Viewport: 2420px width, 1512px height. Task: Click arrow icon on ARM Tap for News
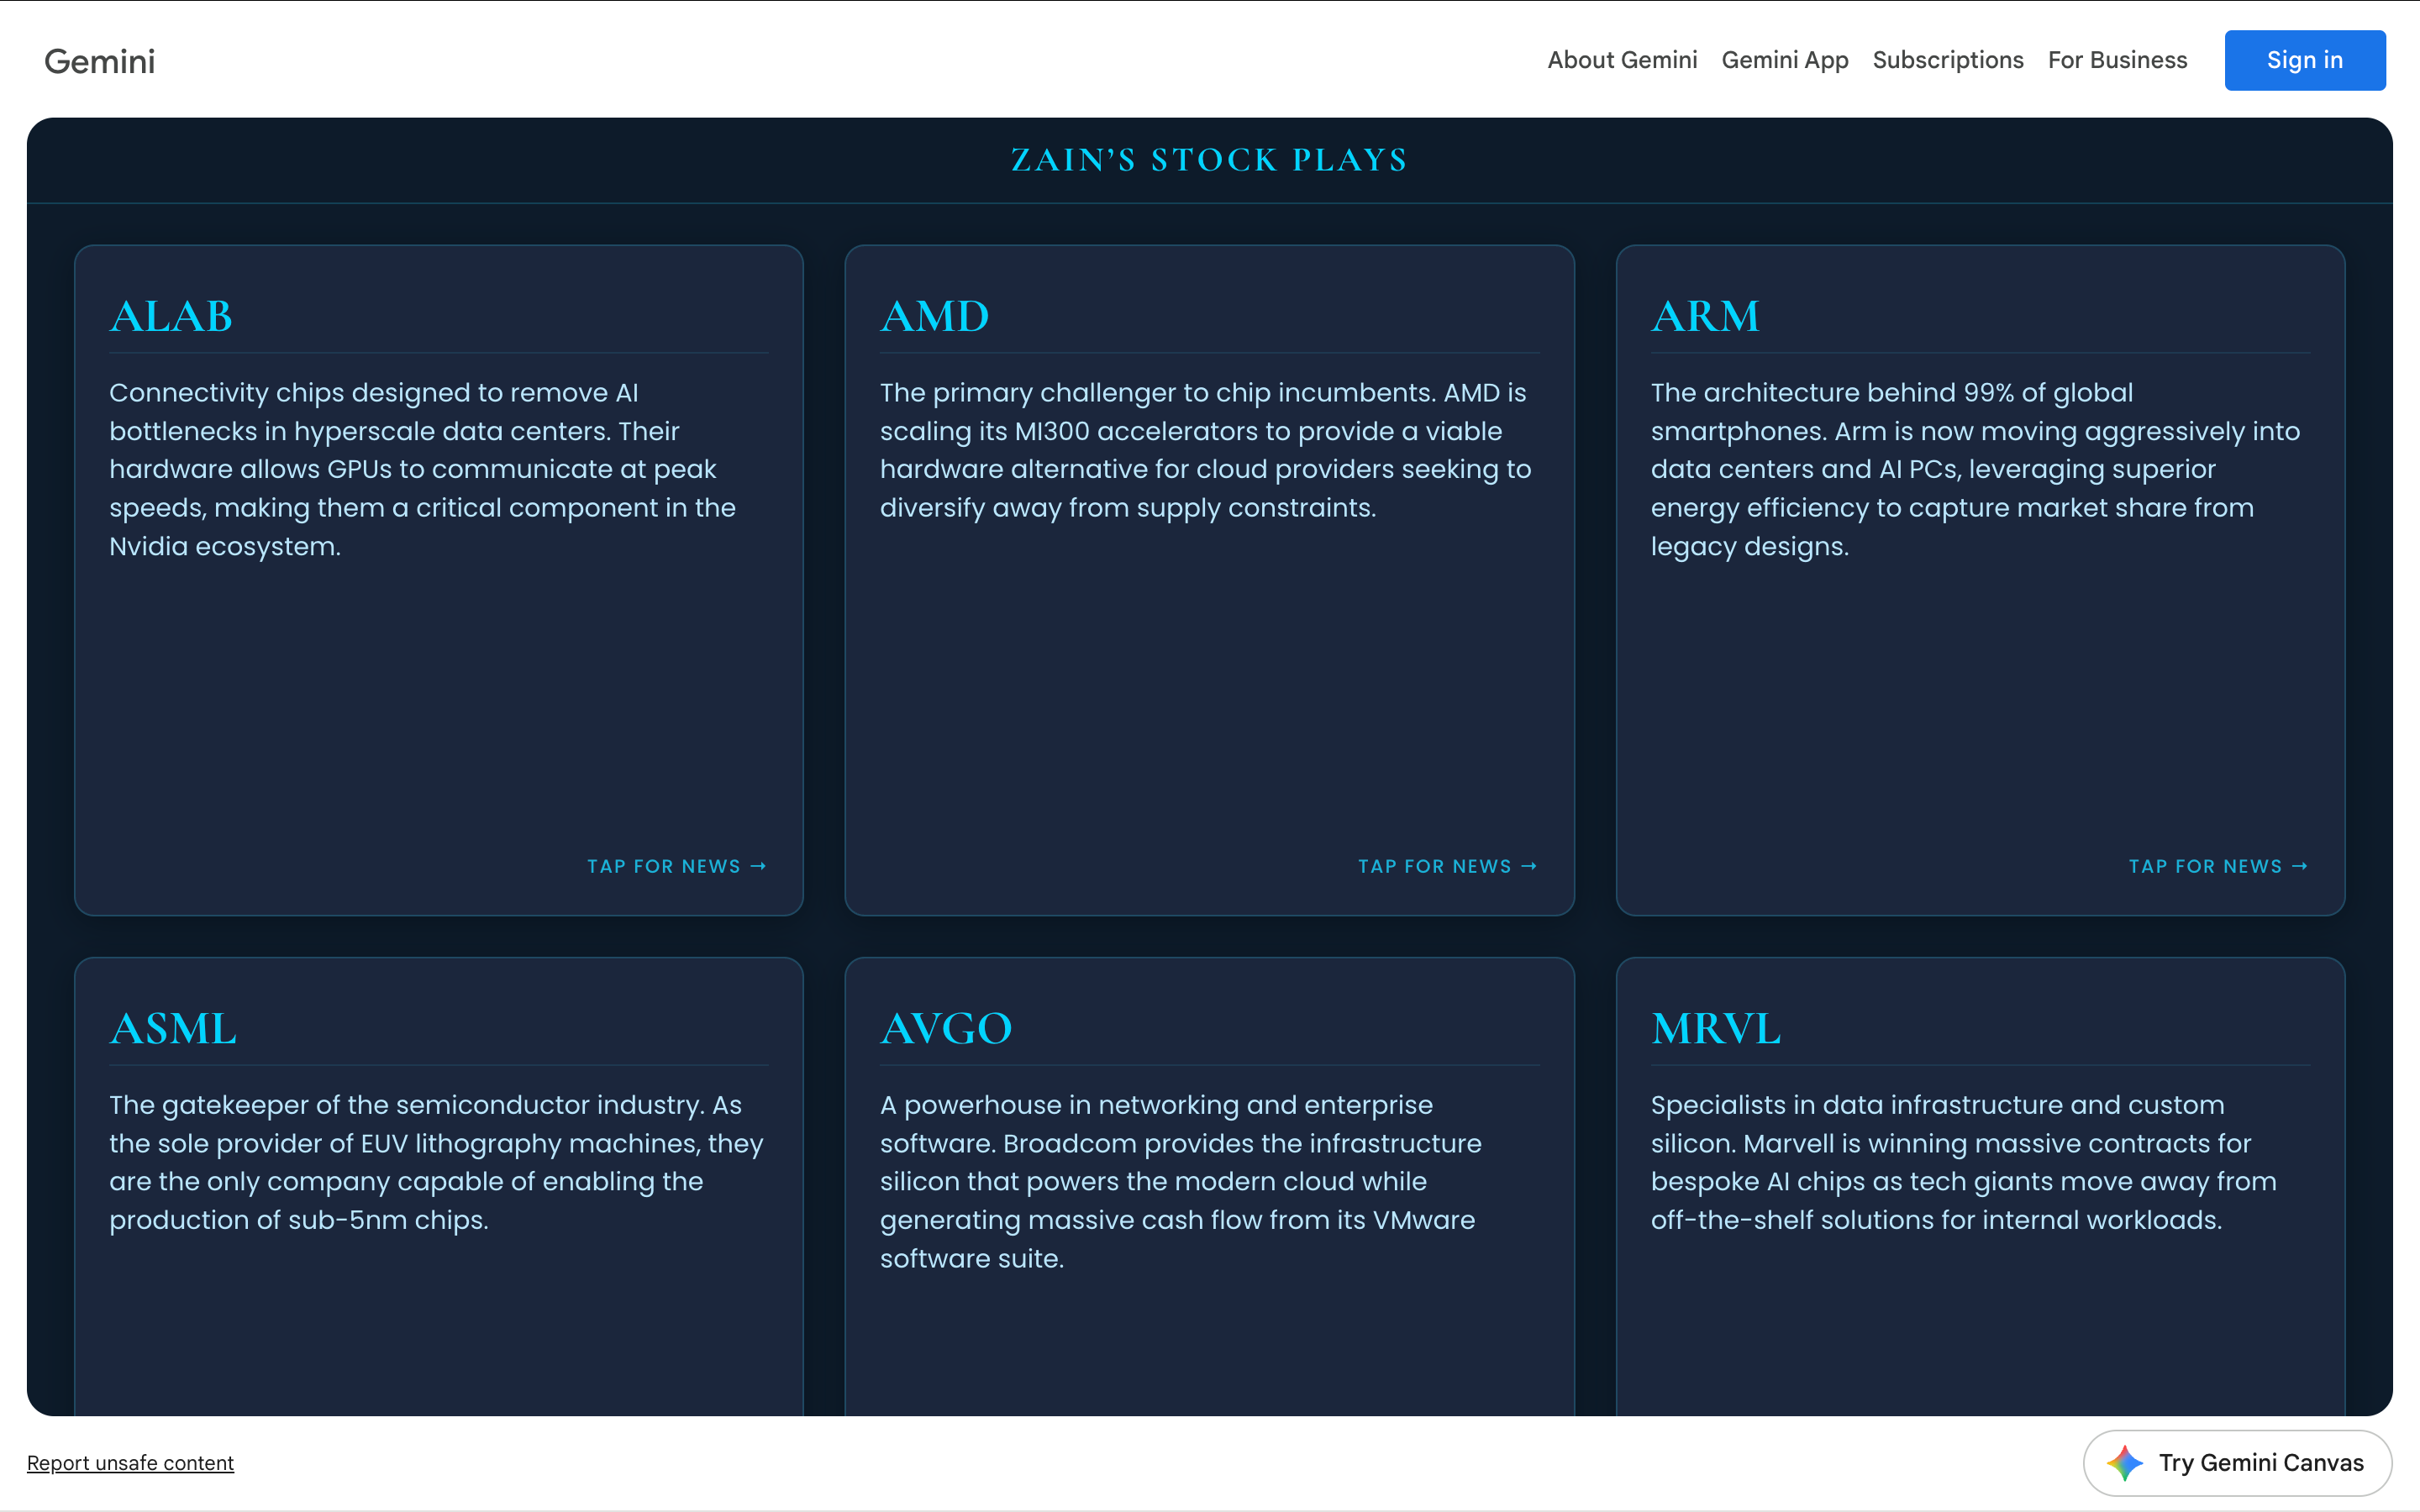[x=2300, y=866]
